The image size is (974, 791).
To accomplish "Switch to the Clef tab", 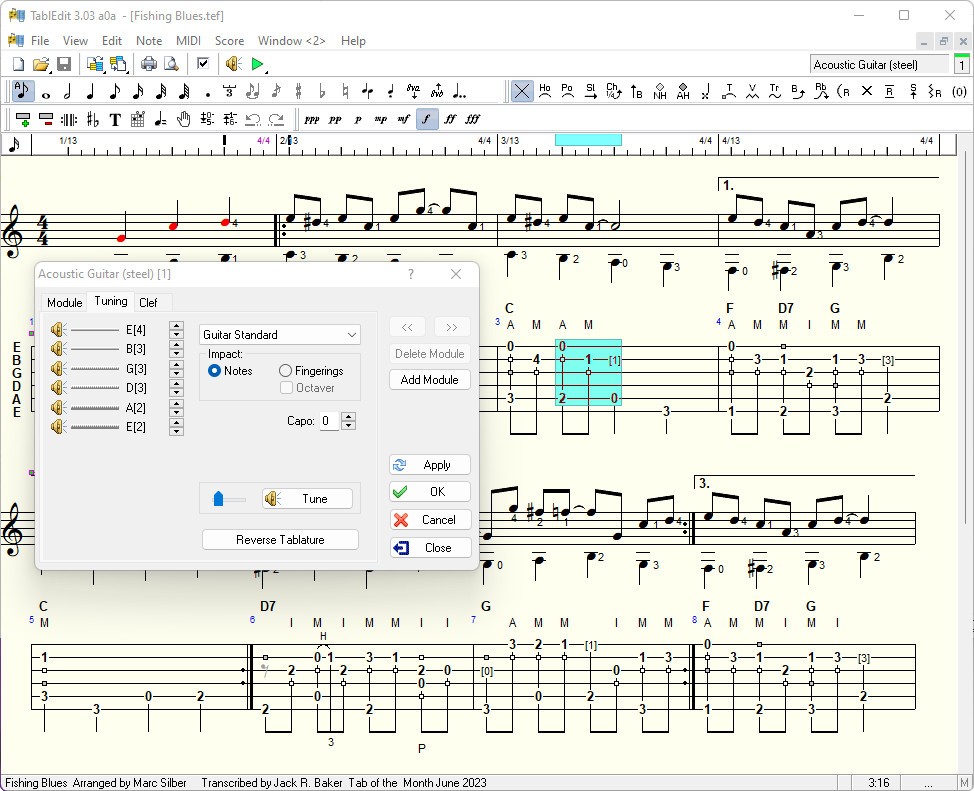I will 148,302.
